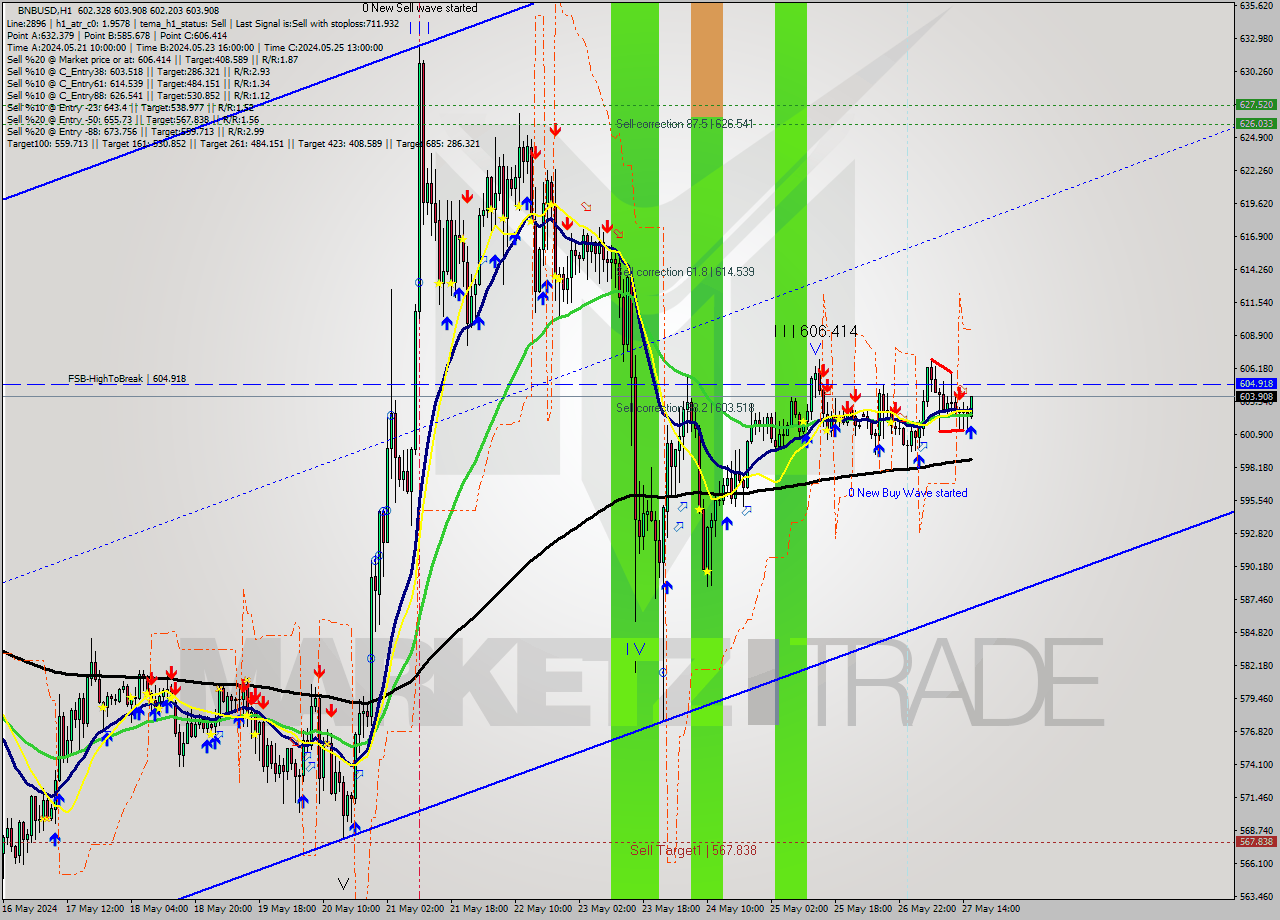Select the 'Sell %10 @ C_Entry88: 626.541' line

[x=138, y=95]
